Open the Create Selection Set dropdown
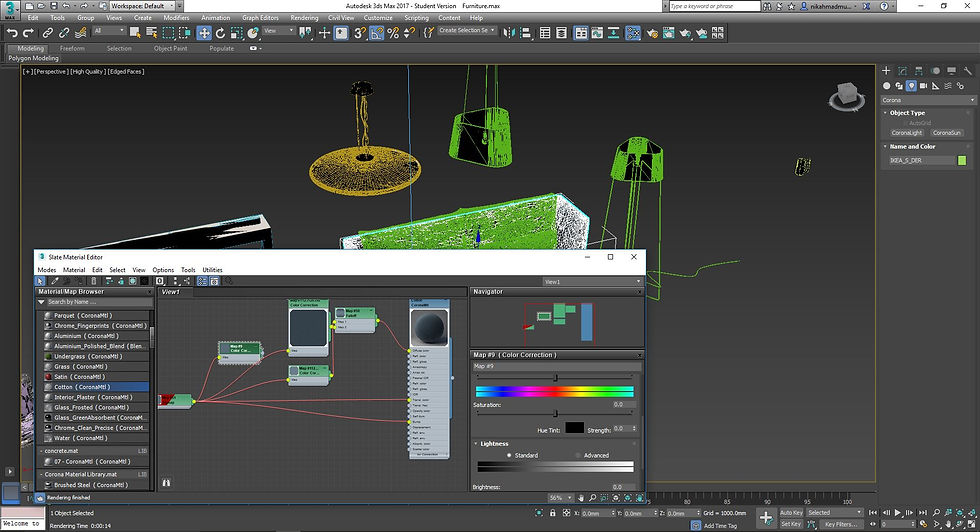980x532 pixels. pos(466,31)
